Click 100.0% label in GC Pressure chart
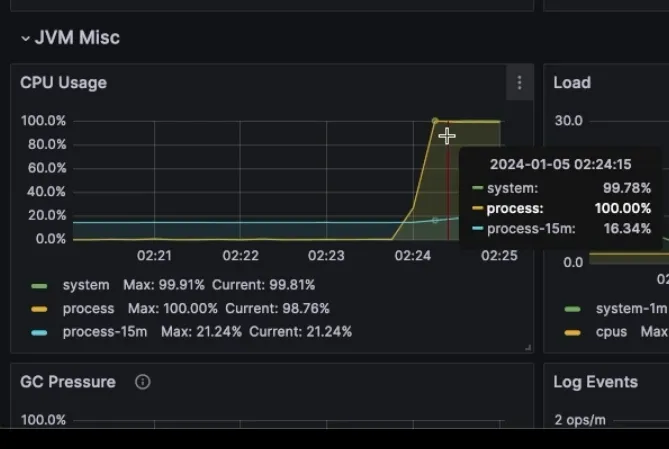The width and height of the screenshot is (669, 449). [x=43, y=420]
